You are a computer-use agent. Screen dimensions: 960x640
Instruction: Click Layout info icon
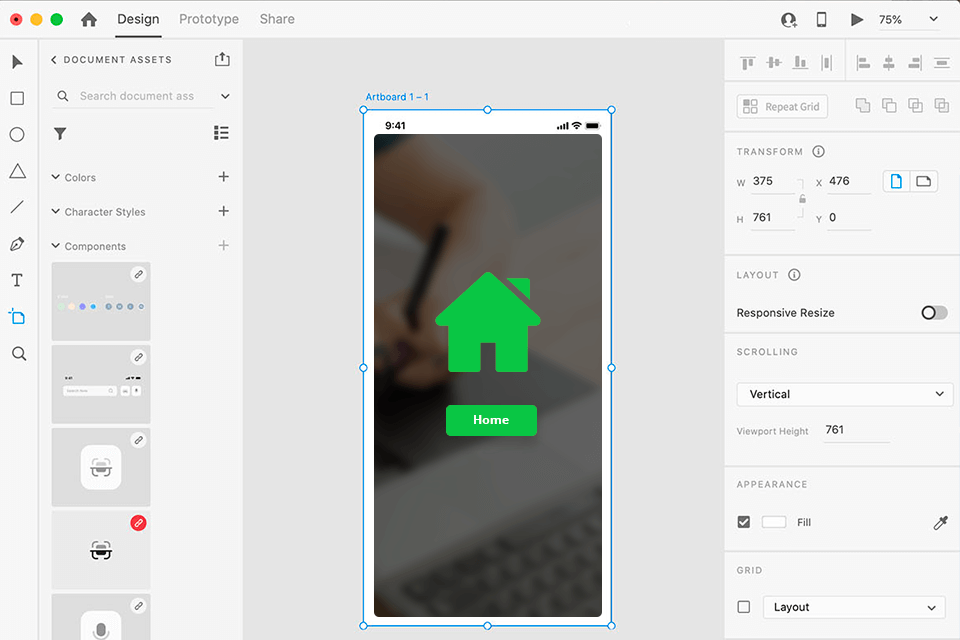(794, 274)
